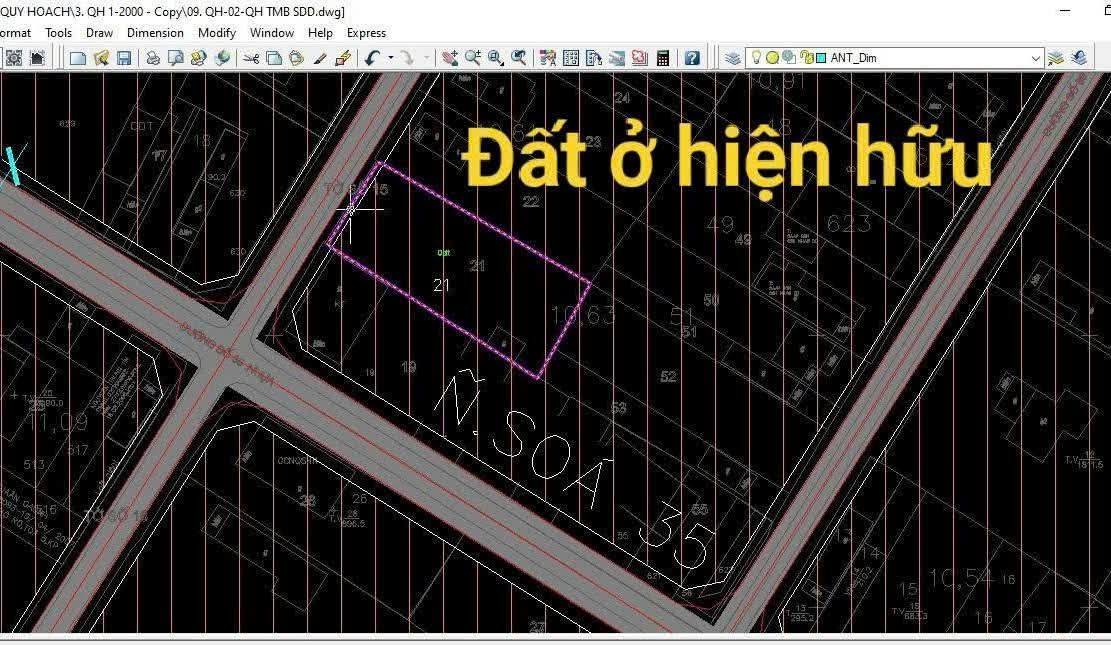Screen dimensions: 1111x646
Task: Toggle the layer on/off lightbulb icon
Action: [x=757, y=58]
